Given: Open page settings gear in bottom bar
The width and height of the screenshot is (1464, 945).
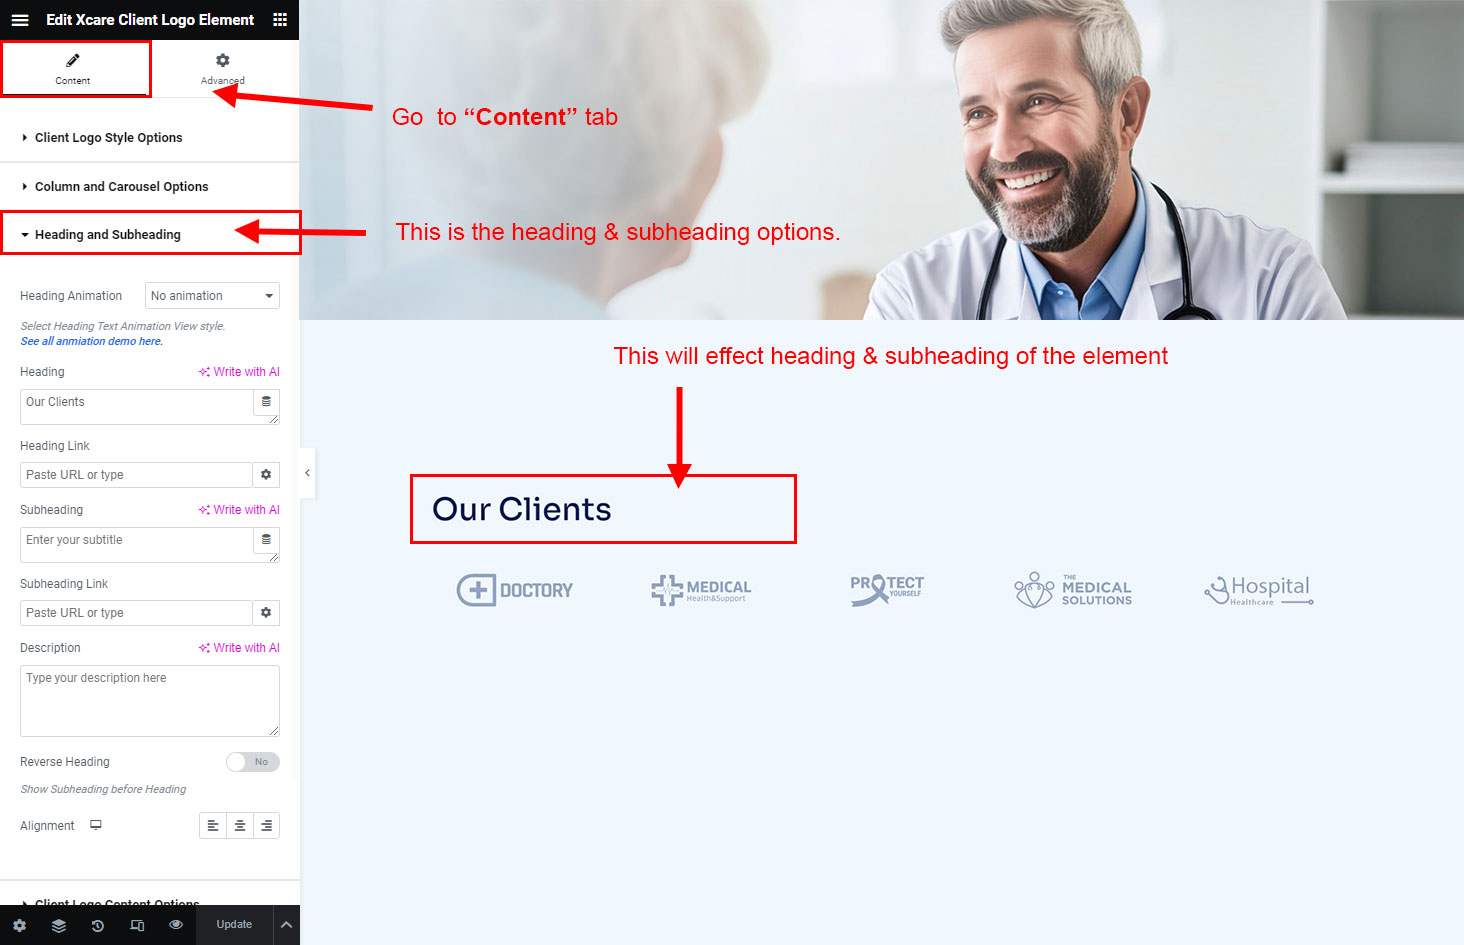Looking at the screenshot, I should [x=19, y=925].
